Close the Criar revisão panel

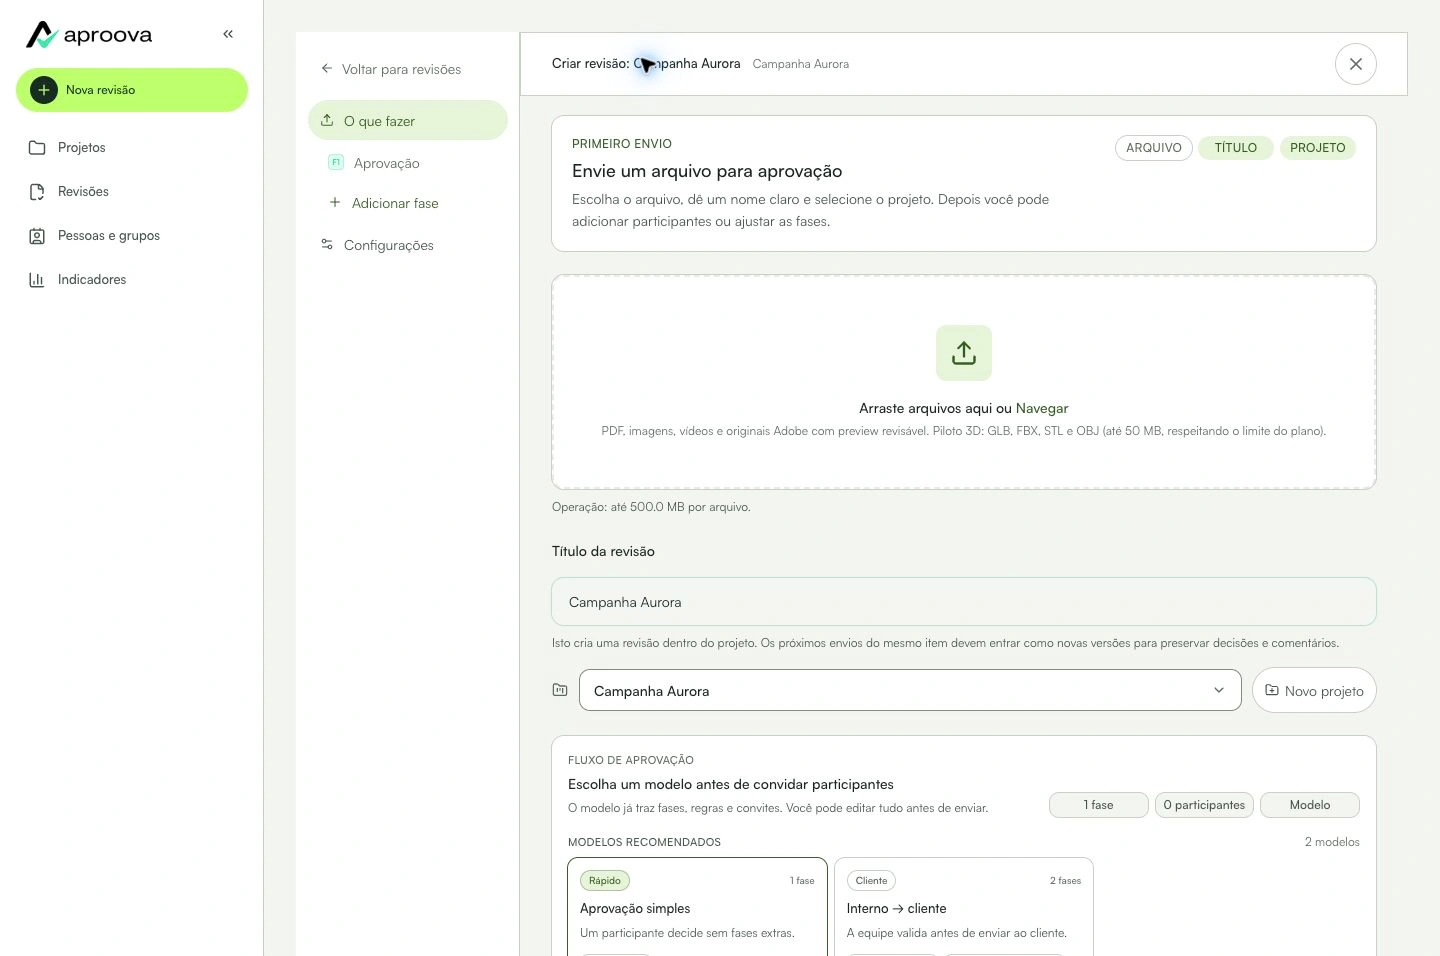[1356, 64]
